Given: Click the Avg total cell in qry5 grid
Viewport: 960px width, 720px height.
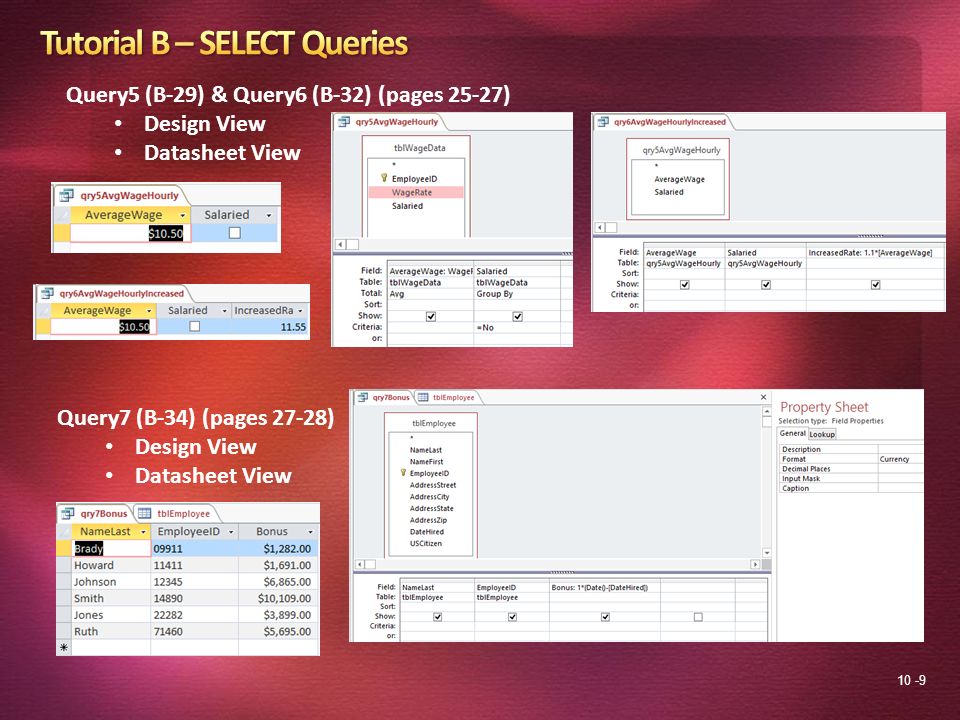Looking at the screenshot, I should 430,294.
